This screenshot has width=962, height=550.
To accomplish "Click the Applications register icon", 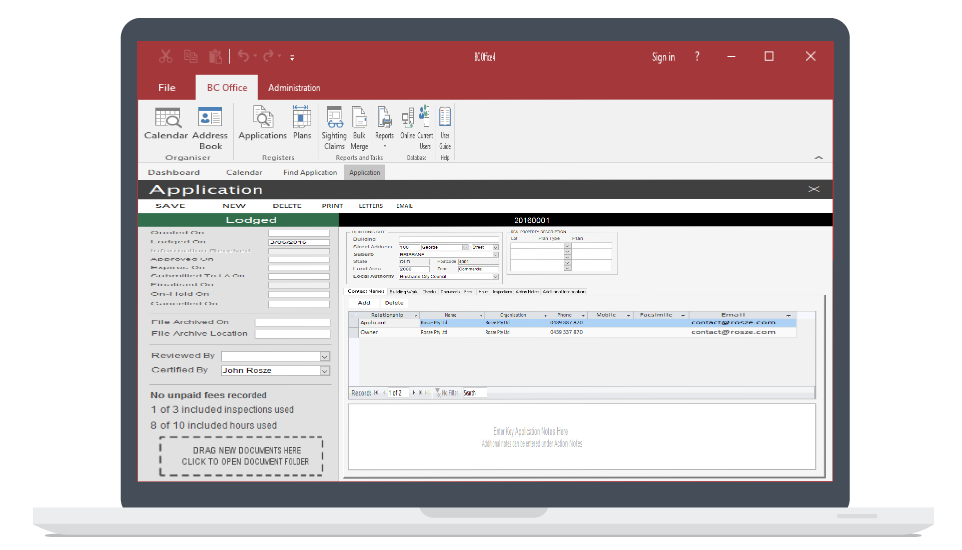I will coord(263,123).
